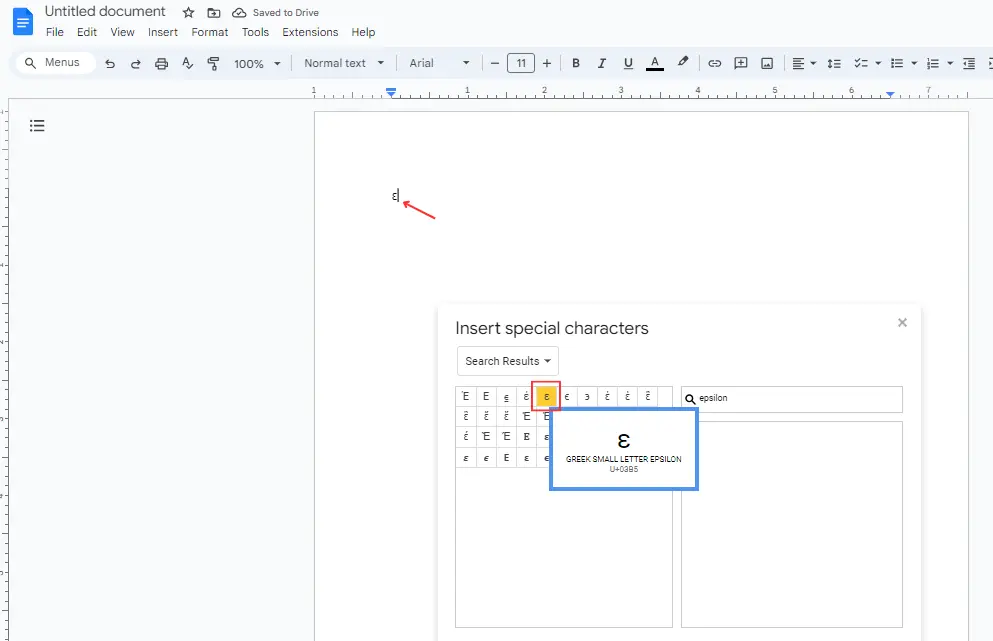Close the Insert special characters dialog

point(902,323)
